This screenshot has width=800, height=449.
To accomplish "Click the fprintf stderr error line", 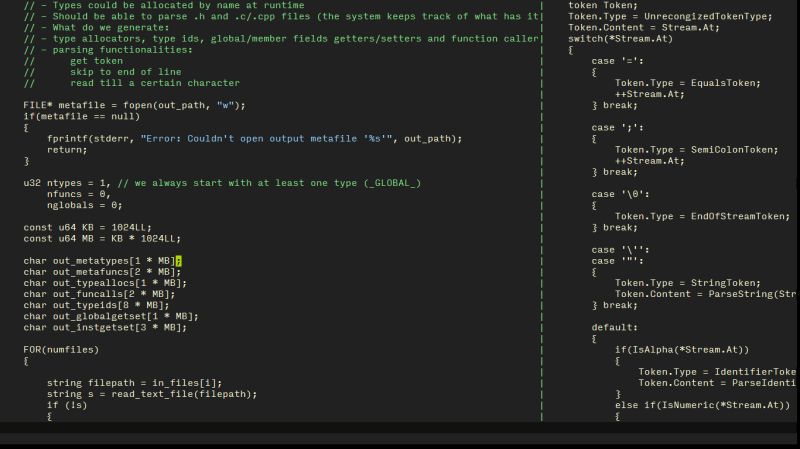I will (x=254, y=139).
